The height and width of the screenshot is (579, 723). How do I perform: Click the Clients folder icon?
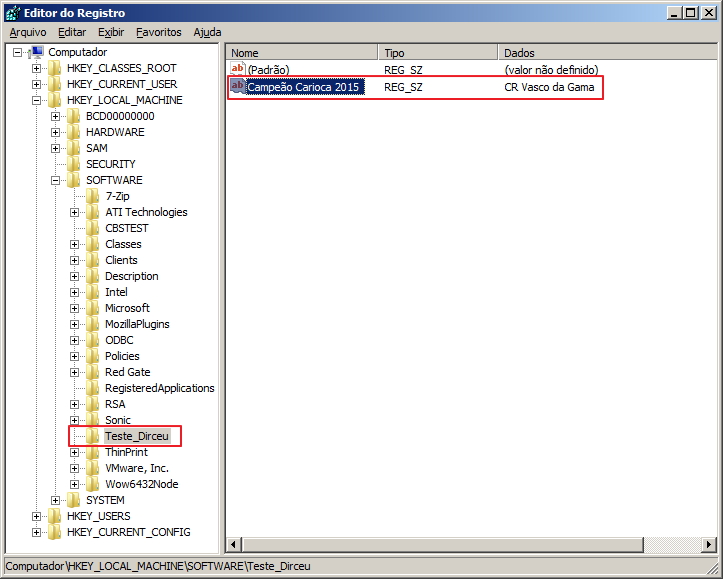tap(93, 260)
